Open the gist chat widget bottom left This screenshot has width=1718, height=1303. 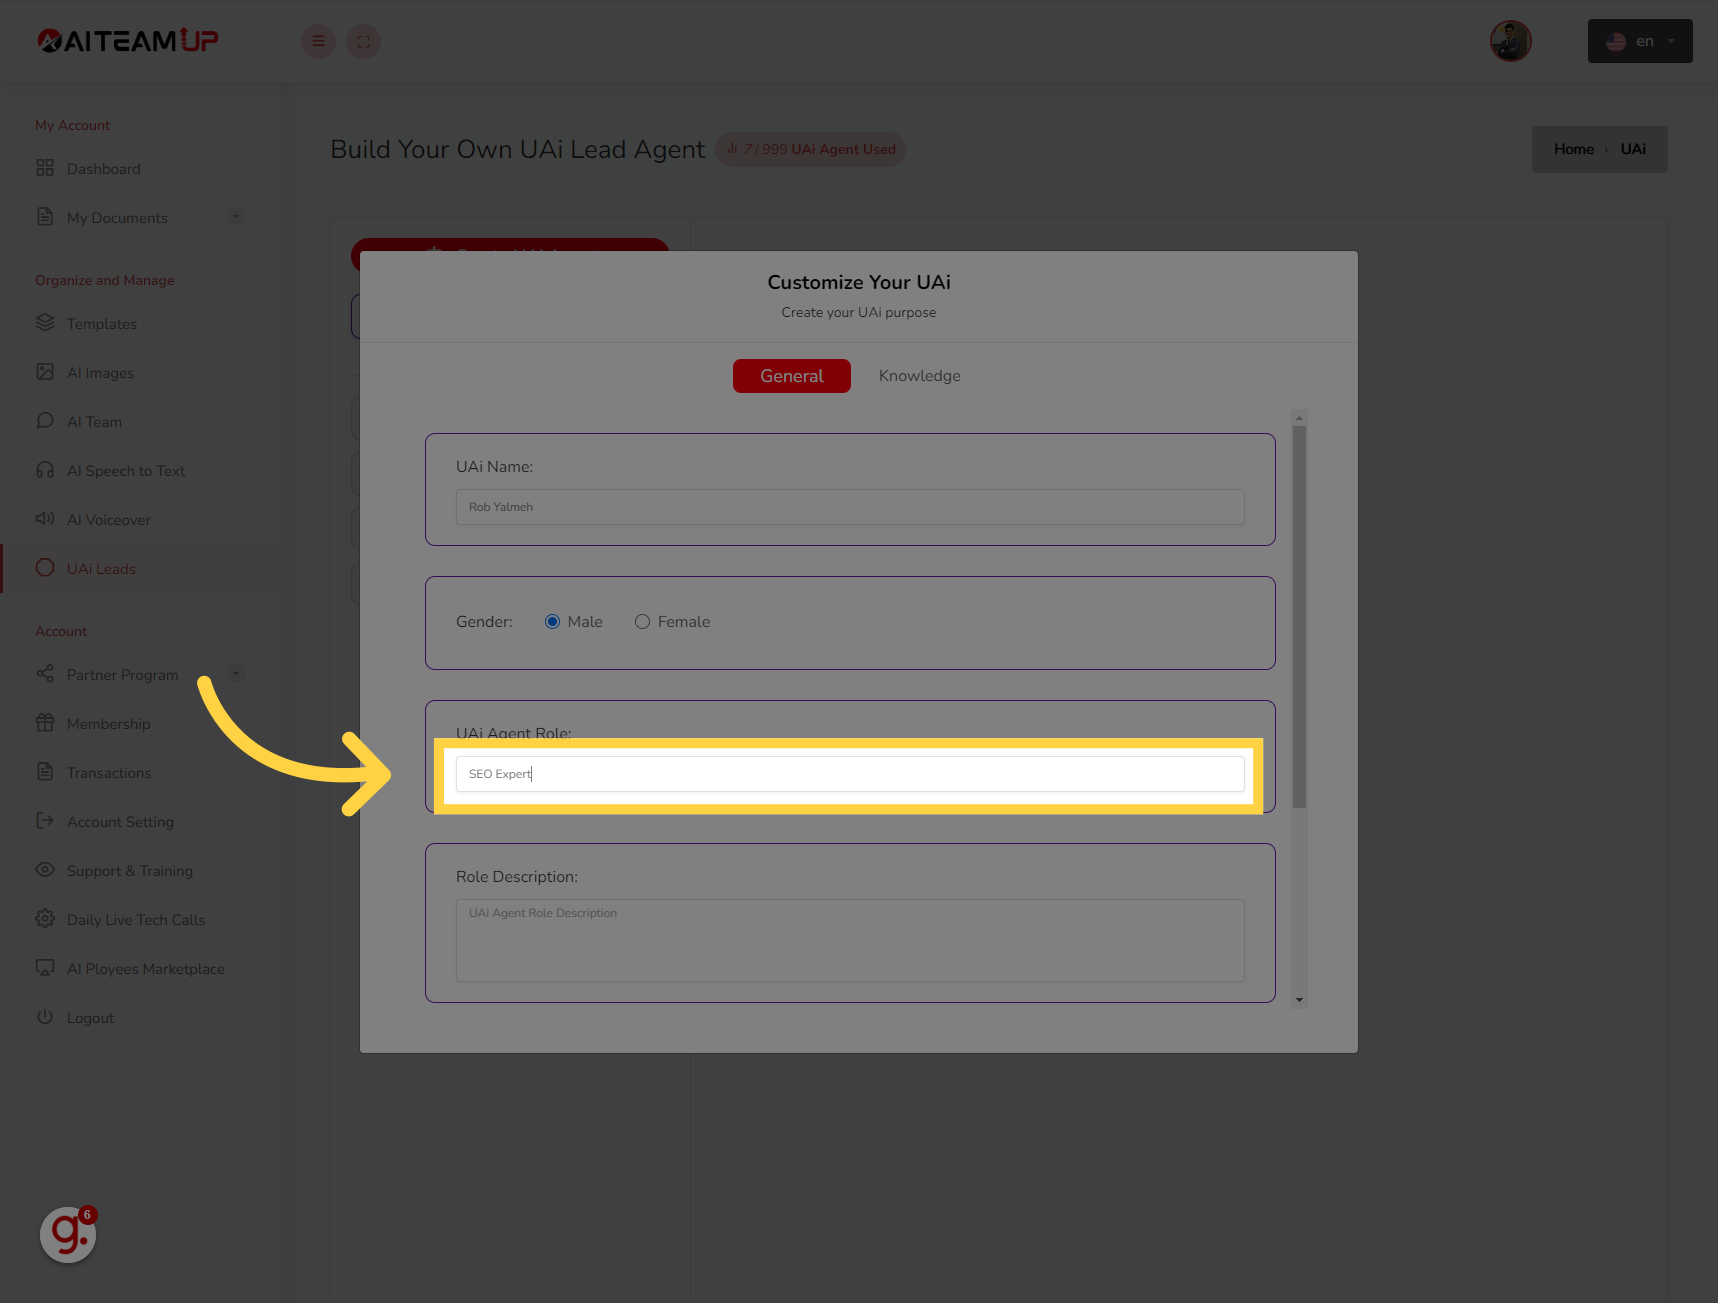coord(67,1235)
